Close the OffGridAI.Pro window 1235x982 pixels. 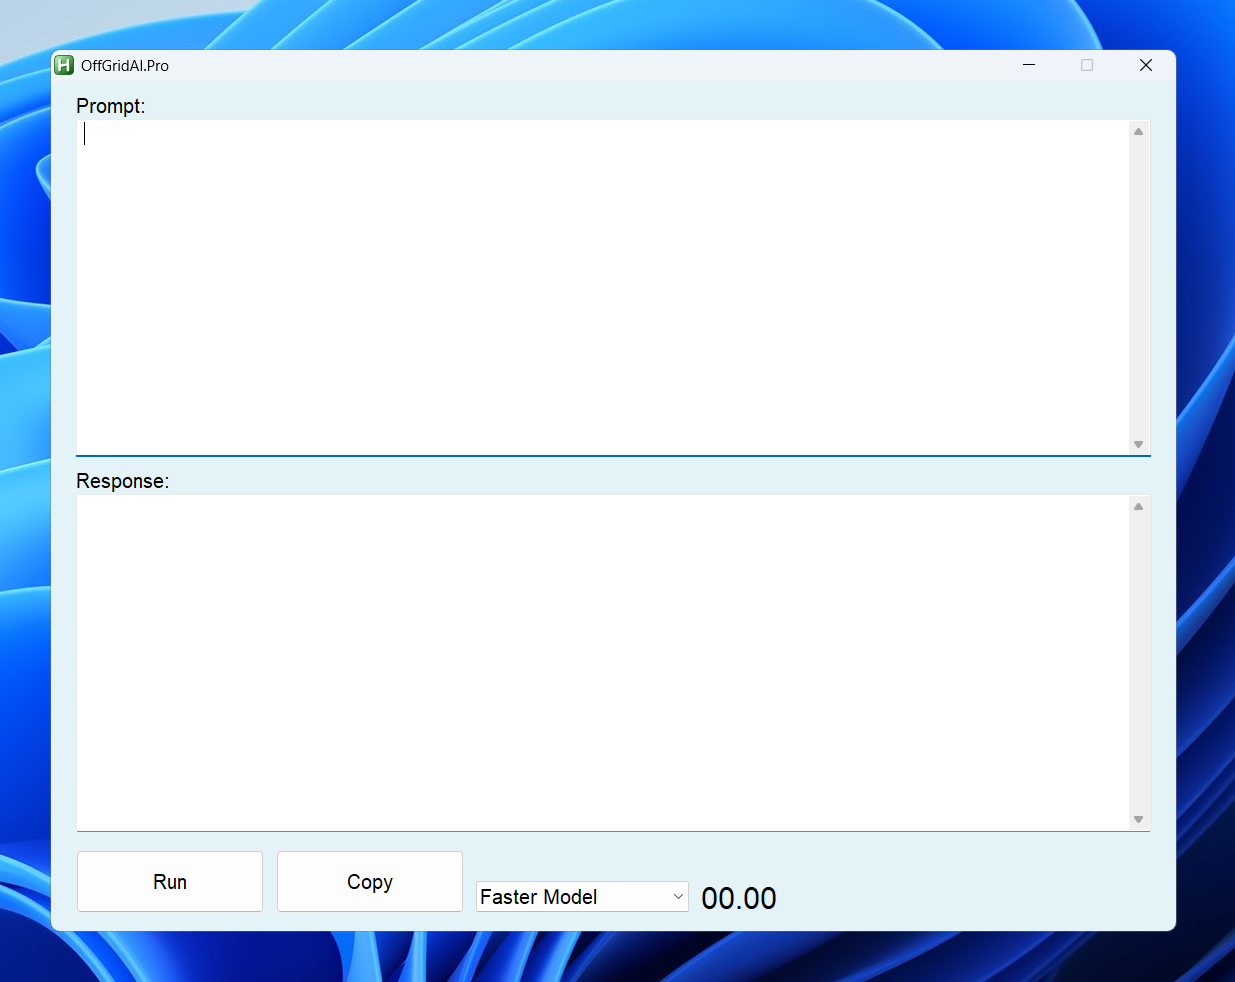(x=1146, y=65)
